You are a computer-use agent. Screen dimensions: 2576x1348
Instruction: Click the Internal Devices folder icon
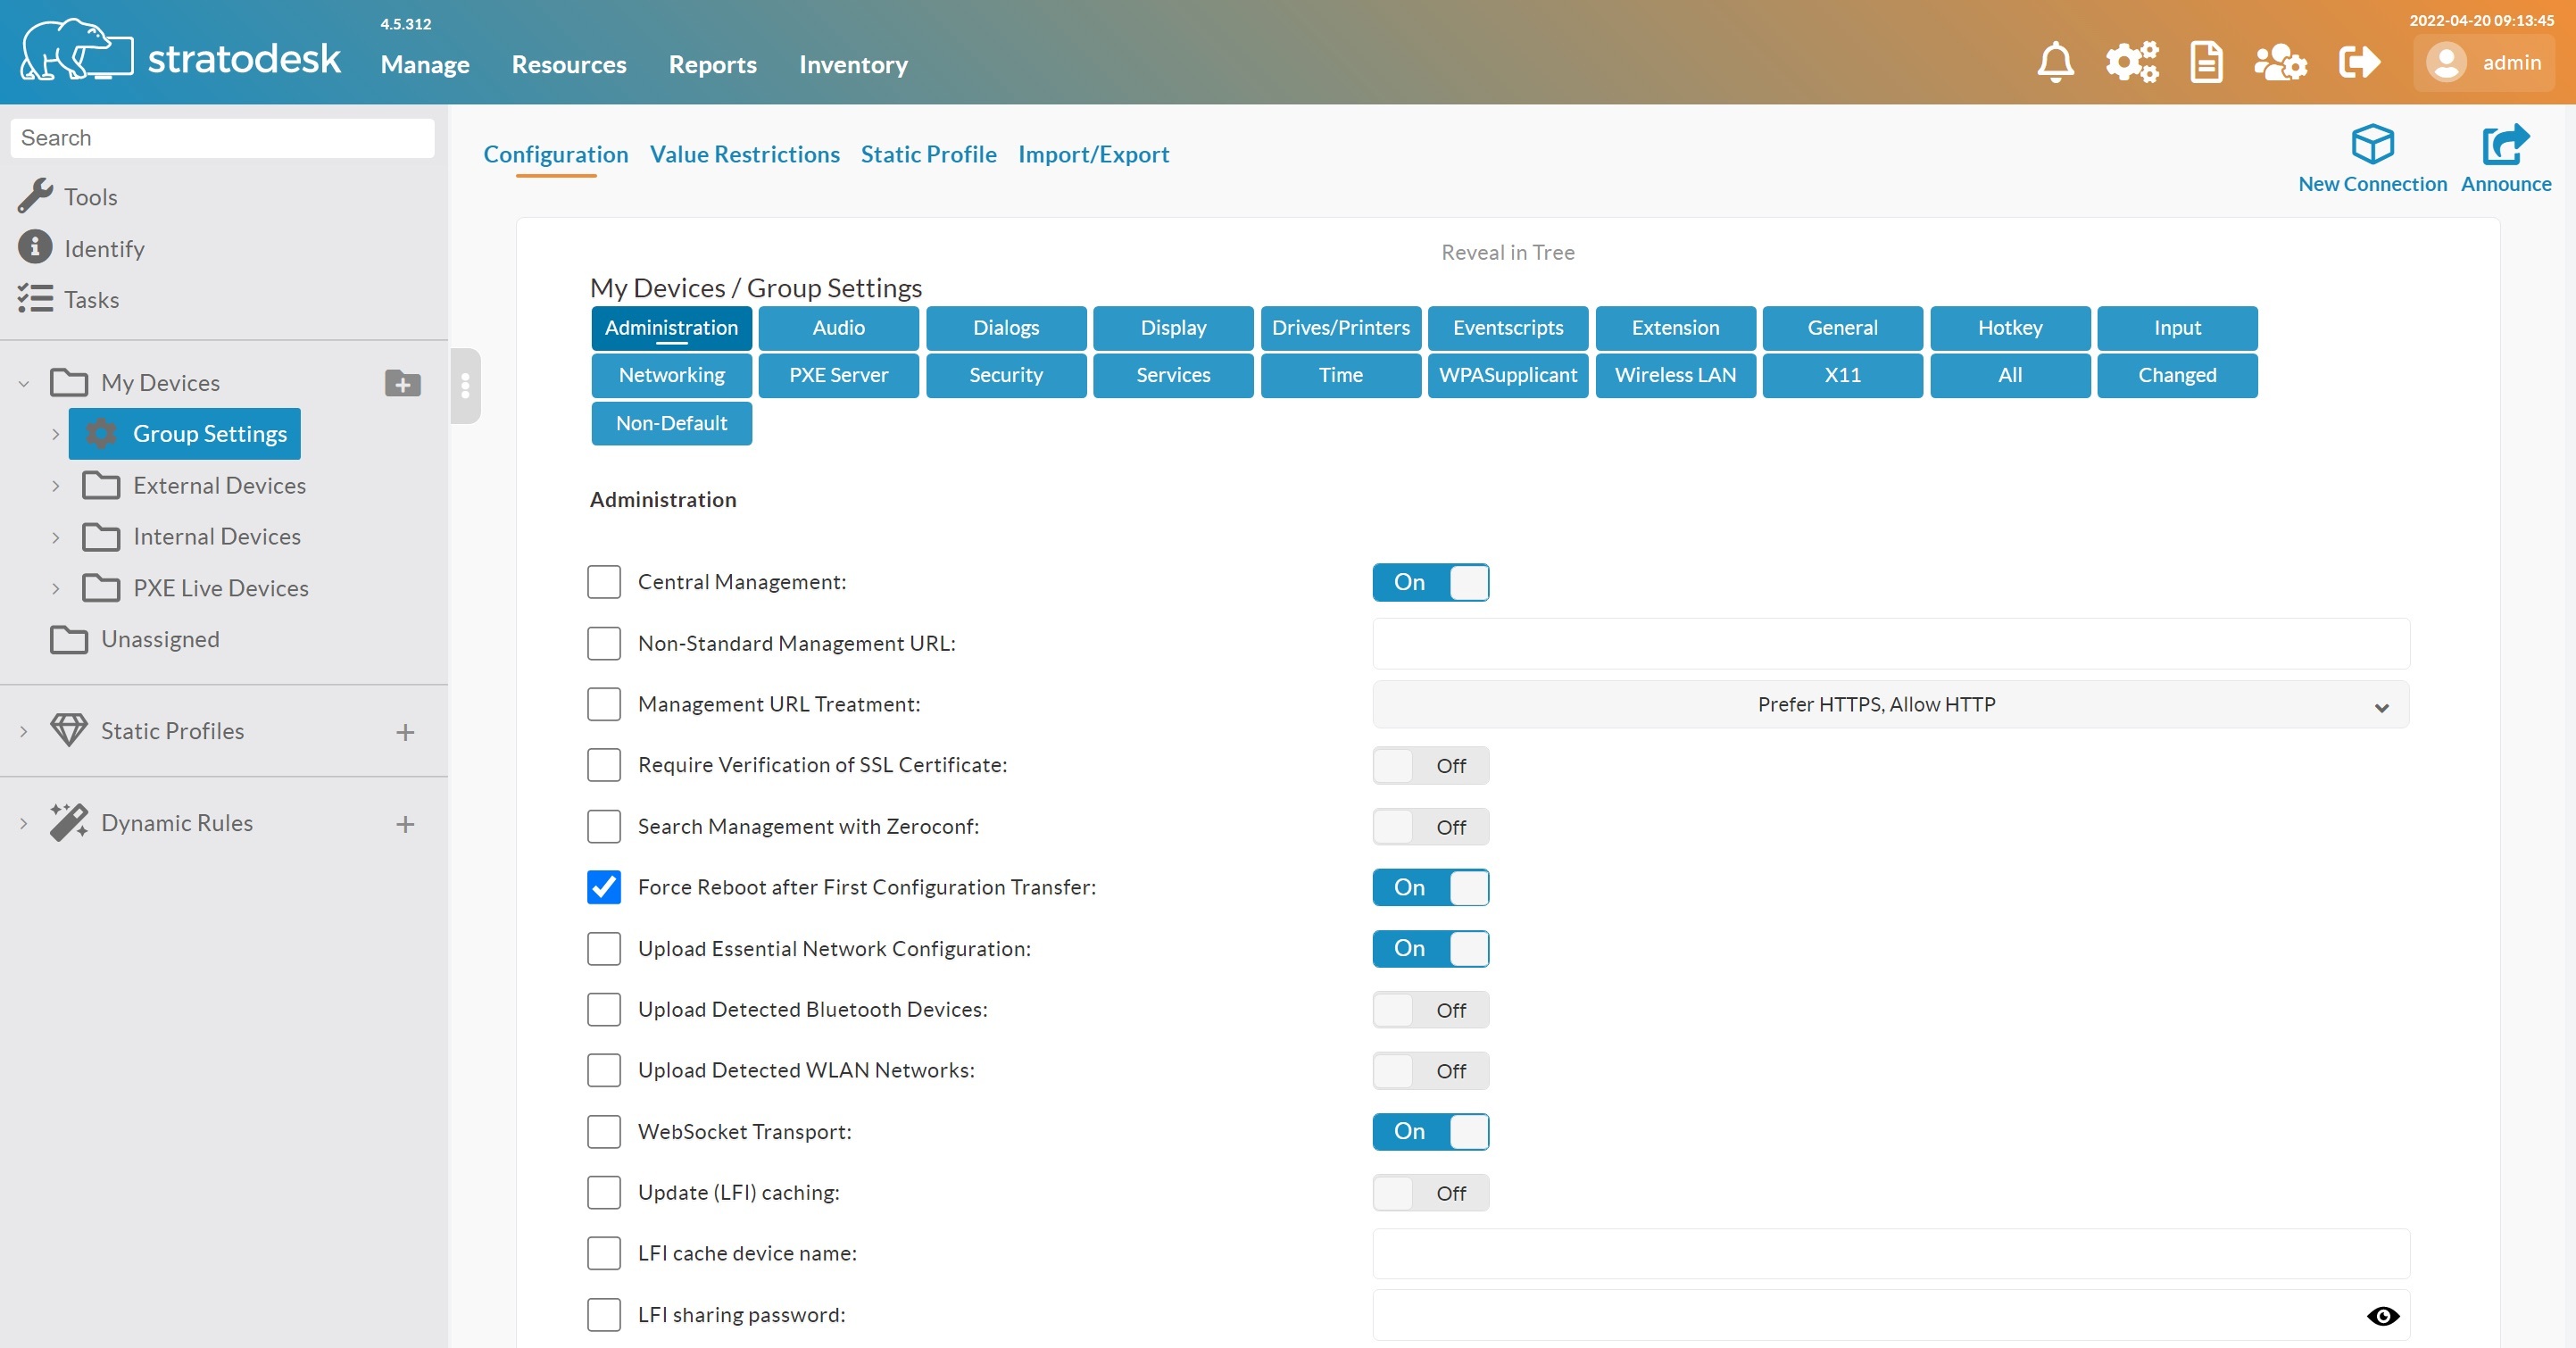[101, 536]
